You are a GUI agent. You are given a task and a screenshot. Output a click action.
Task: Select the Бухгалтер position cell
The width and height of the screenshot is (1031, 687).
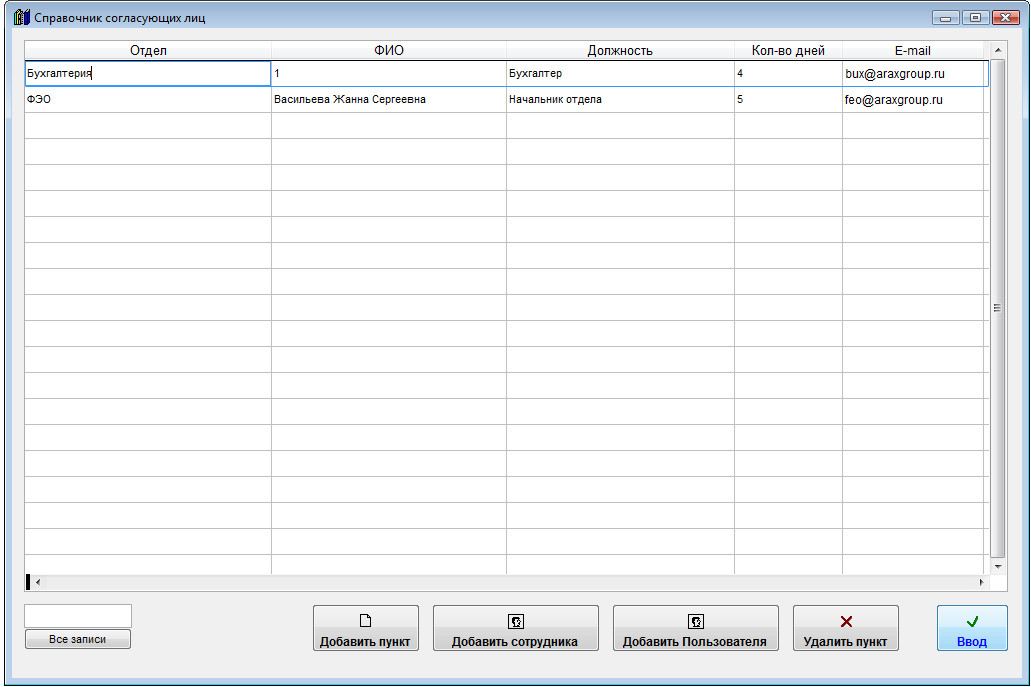[620, 74]
